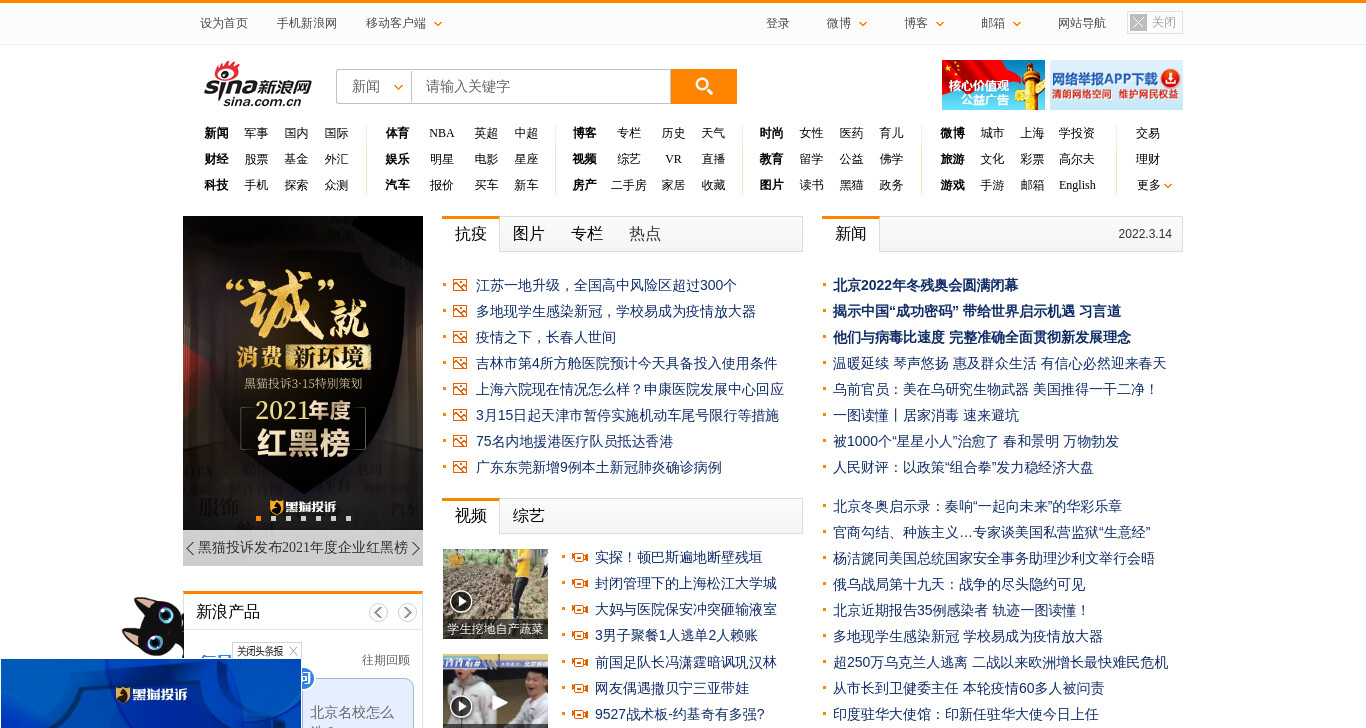1366x728 pixels.
Task: Open the 北京名校怎么选 product card
Action: point(357,704)
